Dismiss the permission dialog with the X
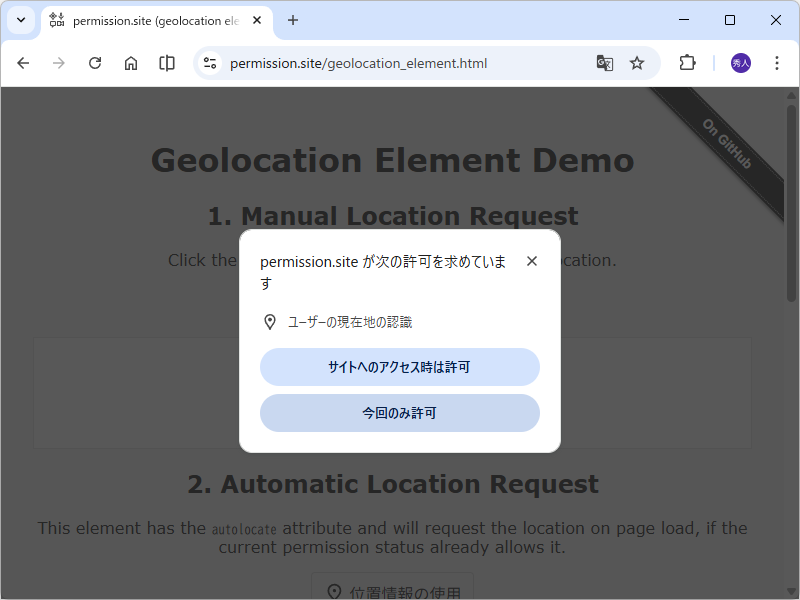Screen dimensions: 800x600 [x=531, y=260]
